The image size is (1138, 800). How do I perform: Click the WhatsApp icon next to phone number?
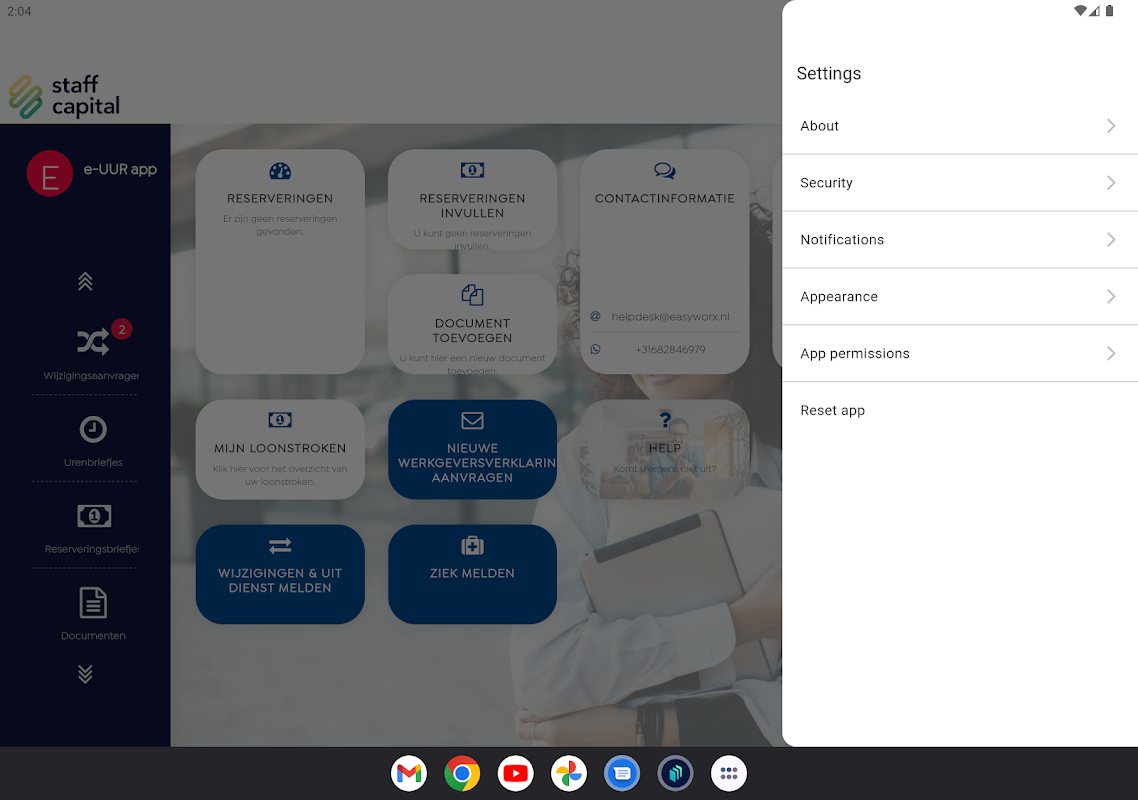[595, 349]
